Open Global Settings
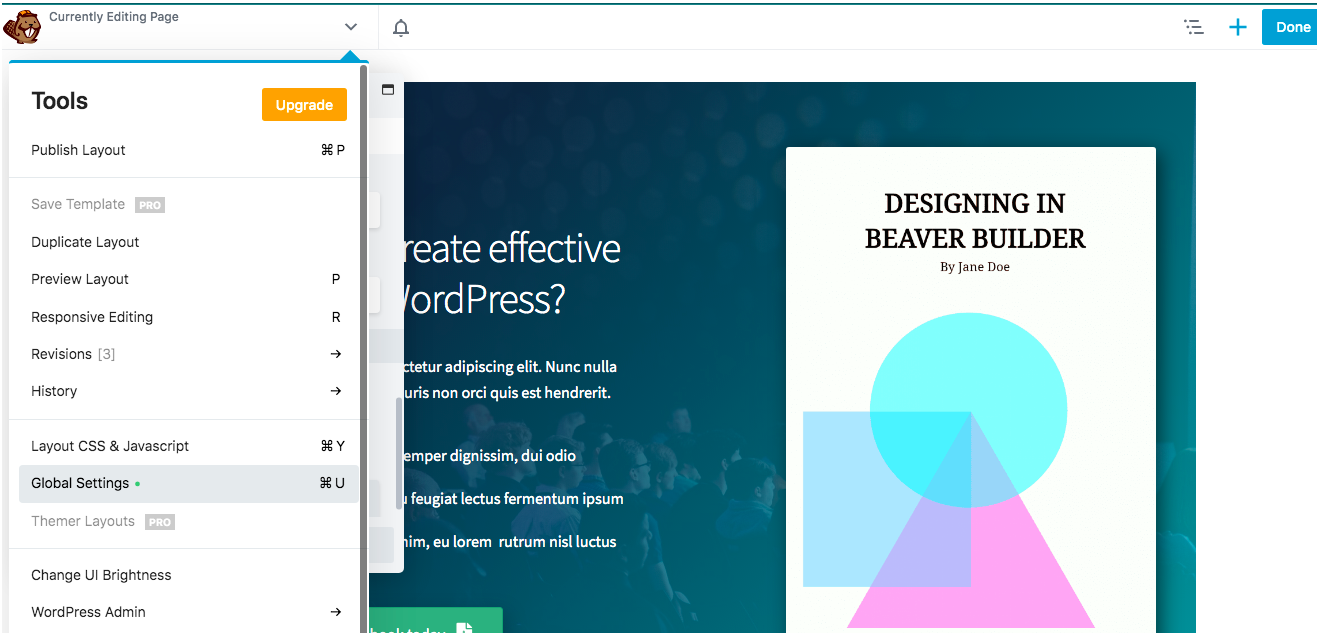Viewport: 1317px width, 640px height. click(80, 483)
